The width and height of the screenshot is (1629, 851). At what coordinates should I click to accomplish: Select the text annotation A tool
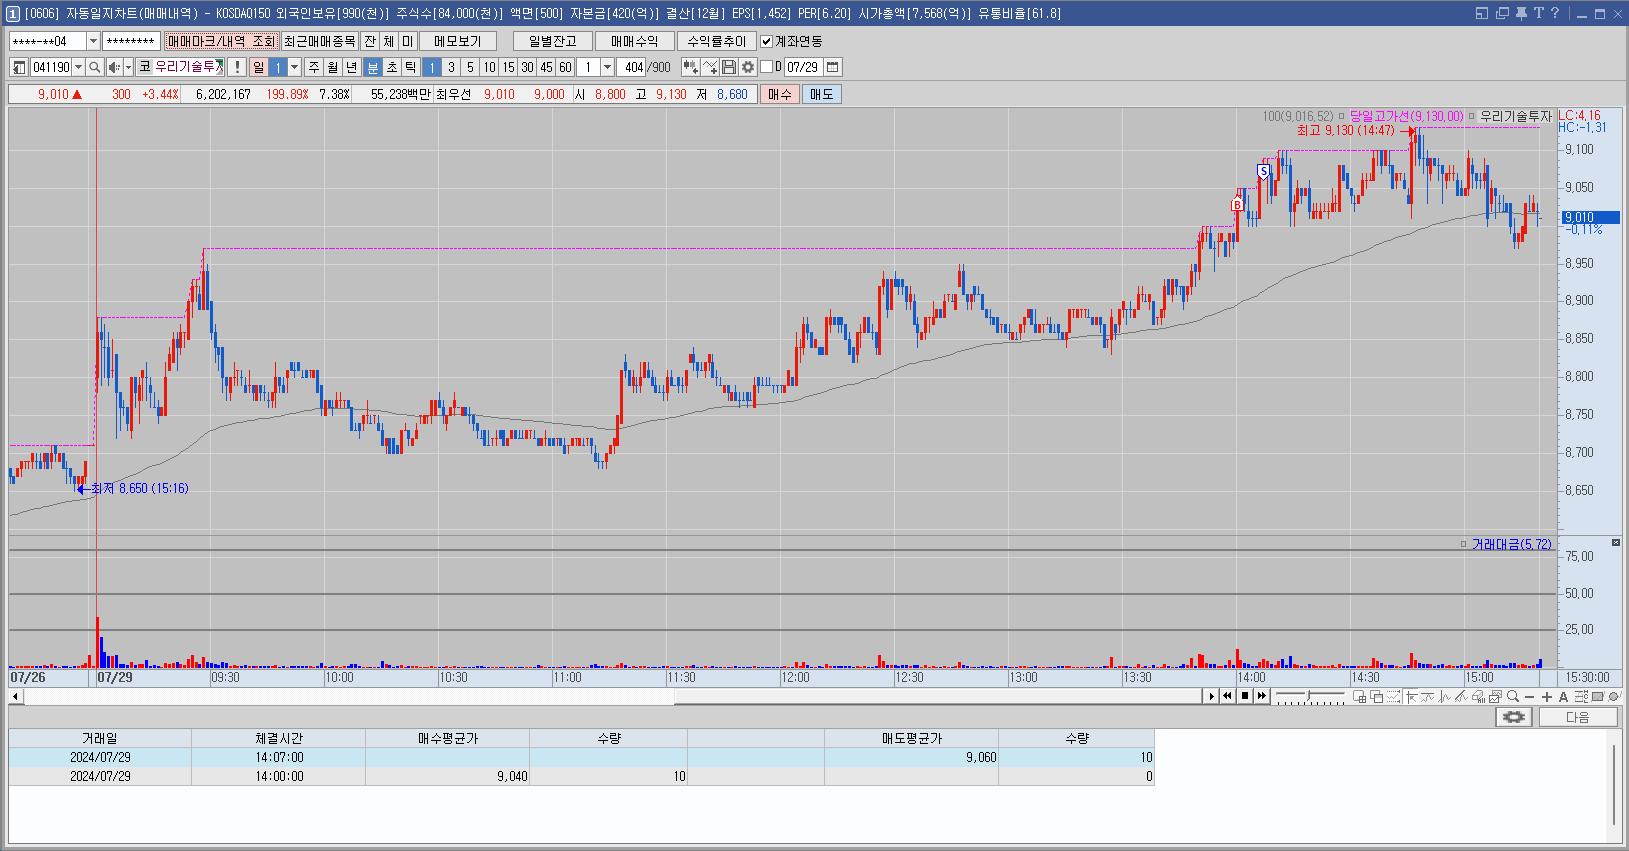tap(1564, 697)
